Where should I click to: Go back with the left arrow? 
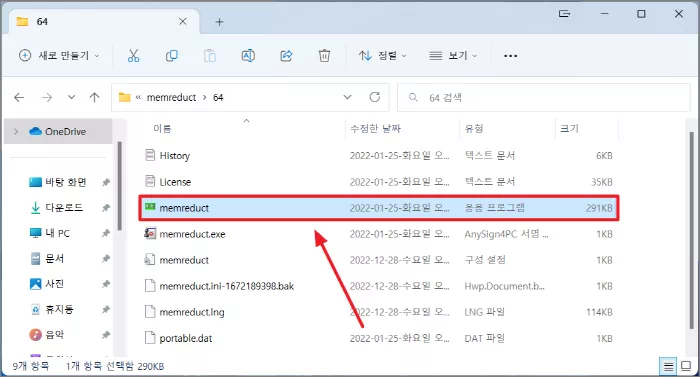click(19, 97)
